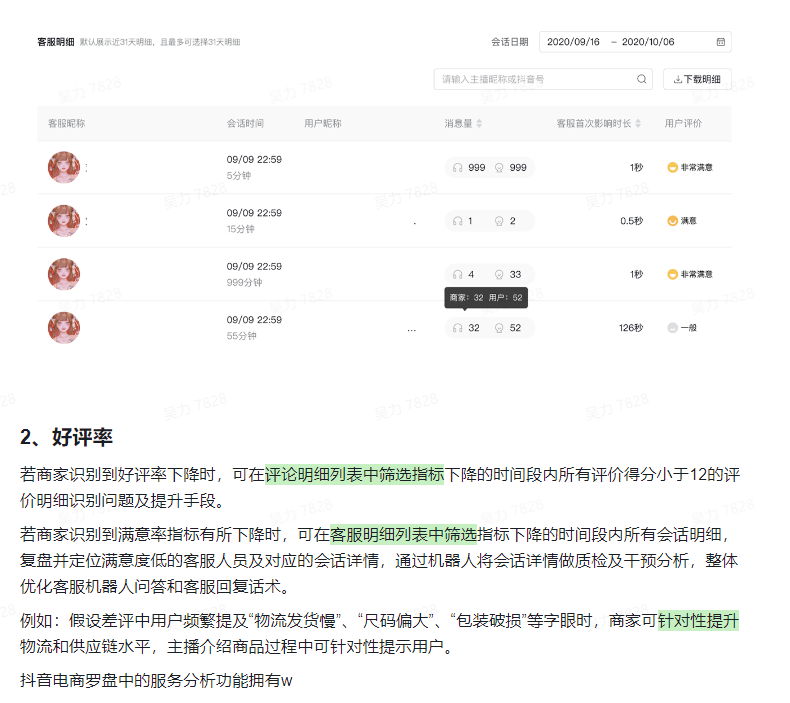Click the headset icon beside 999 in first row
Viewport: 790px width, 703px height.
458,168
